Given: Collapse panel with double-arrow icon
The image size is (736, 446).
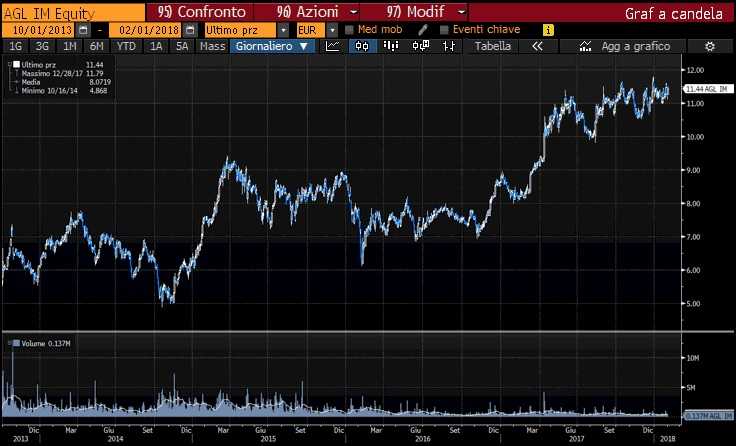Looking at the screenshot, I should (537, 46).
